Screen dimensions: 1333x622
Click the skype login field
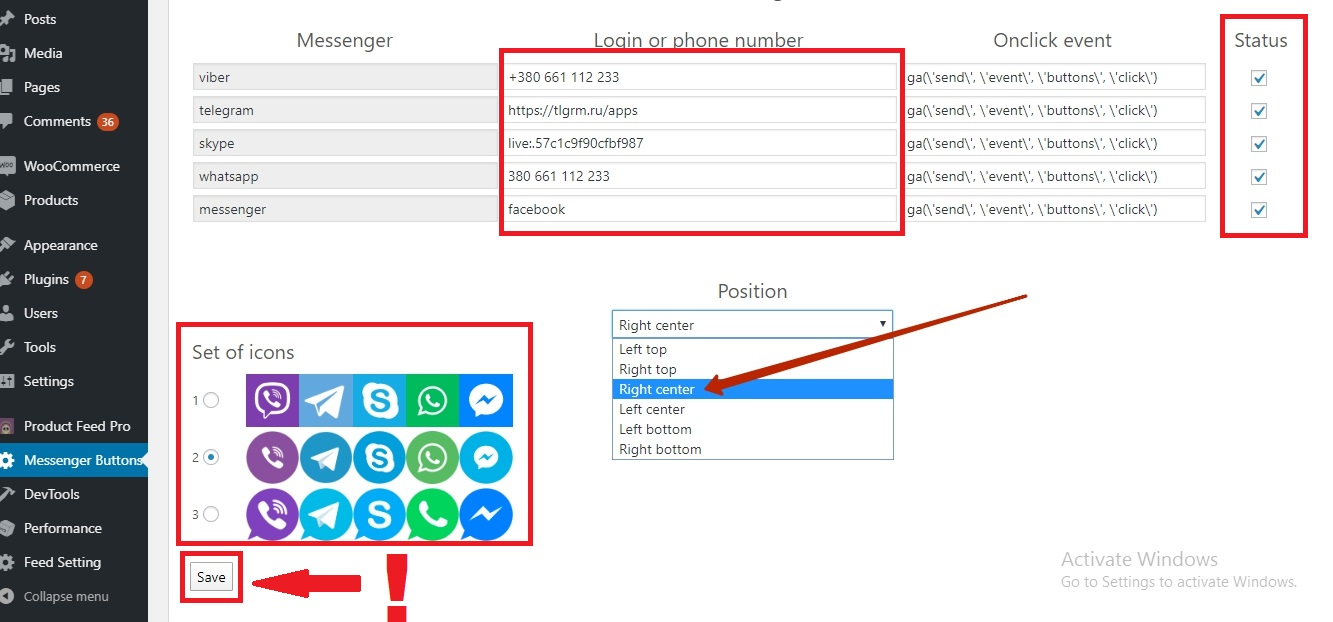tap(700, 143)
